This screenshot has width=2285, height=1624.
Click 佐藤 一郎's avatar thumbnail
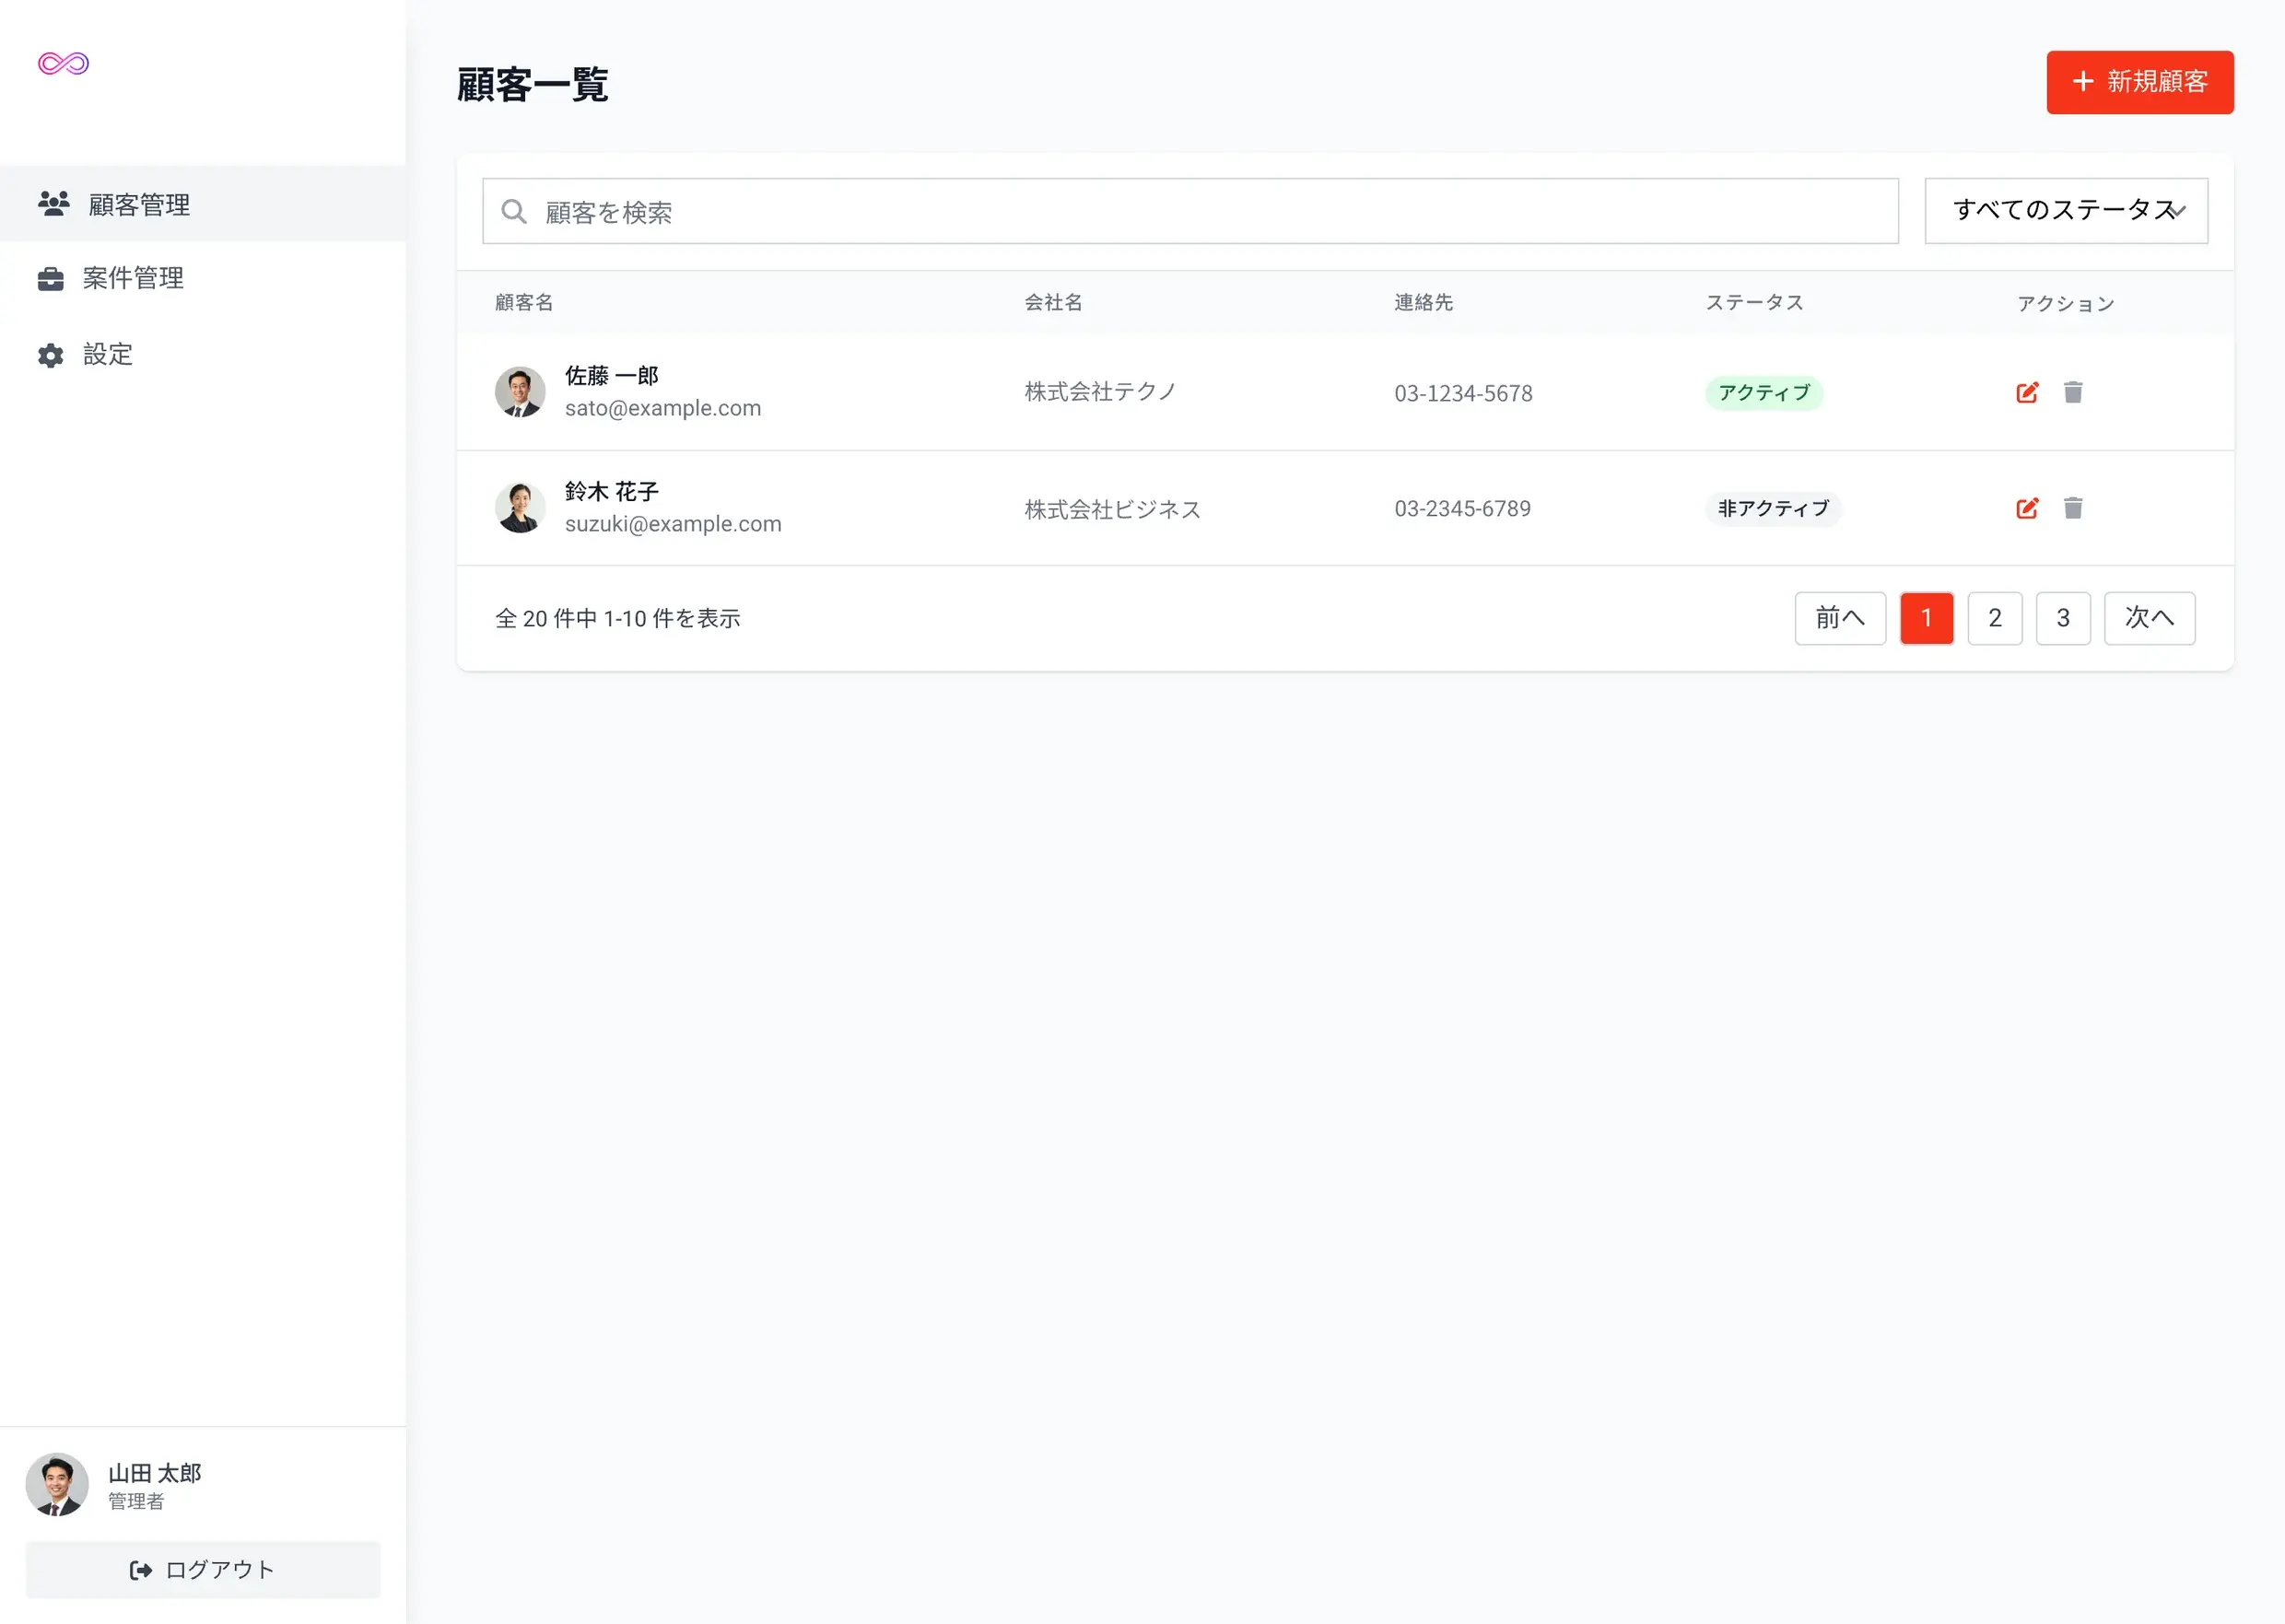coord(520,392)
